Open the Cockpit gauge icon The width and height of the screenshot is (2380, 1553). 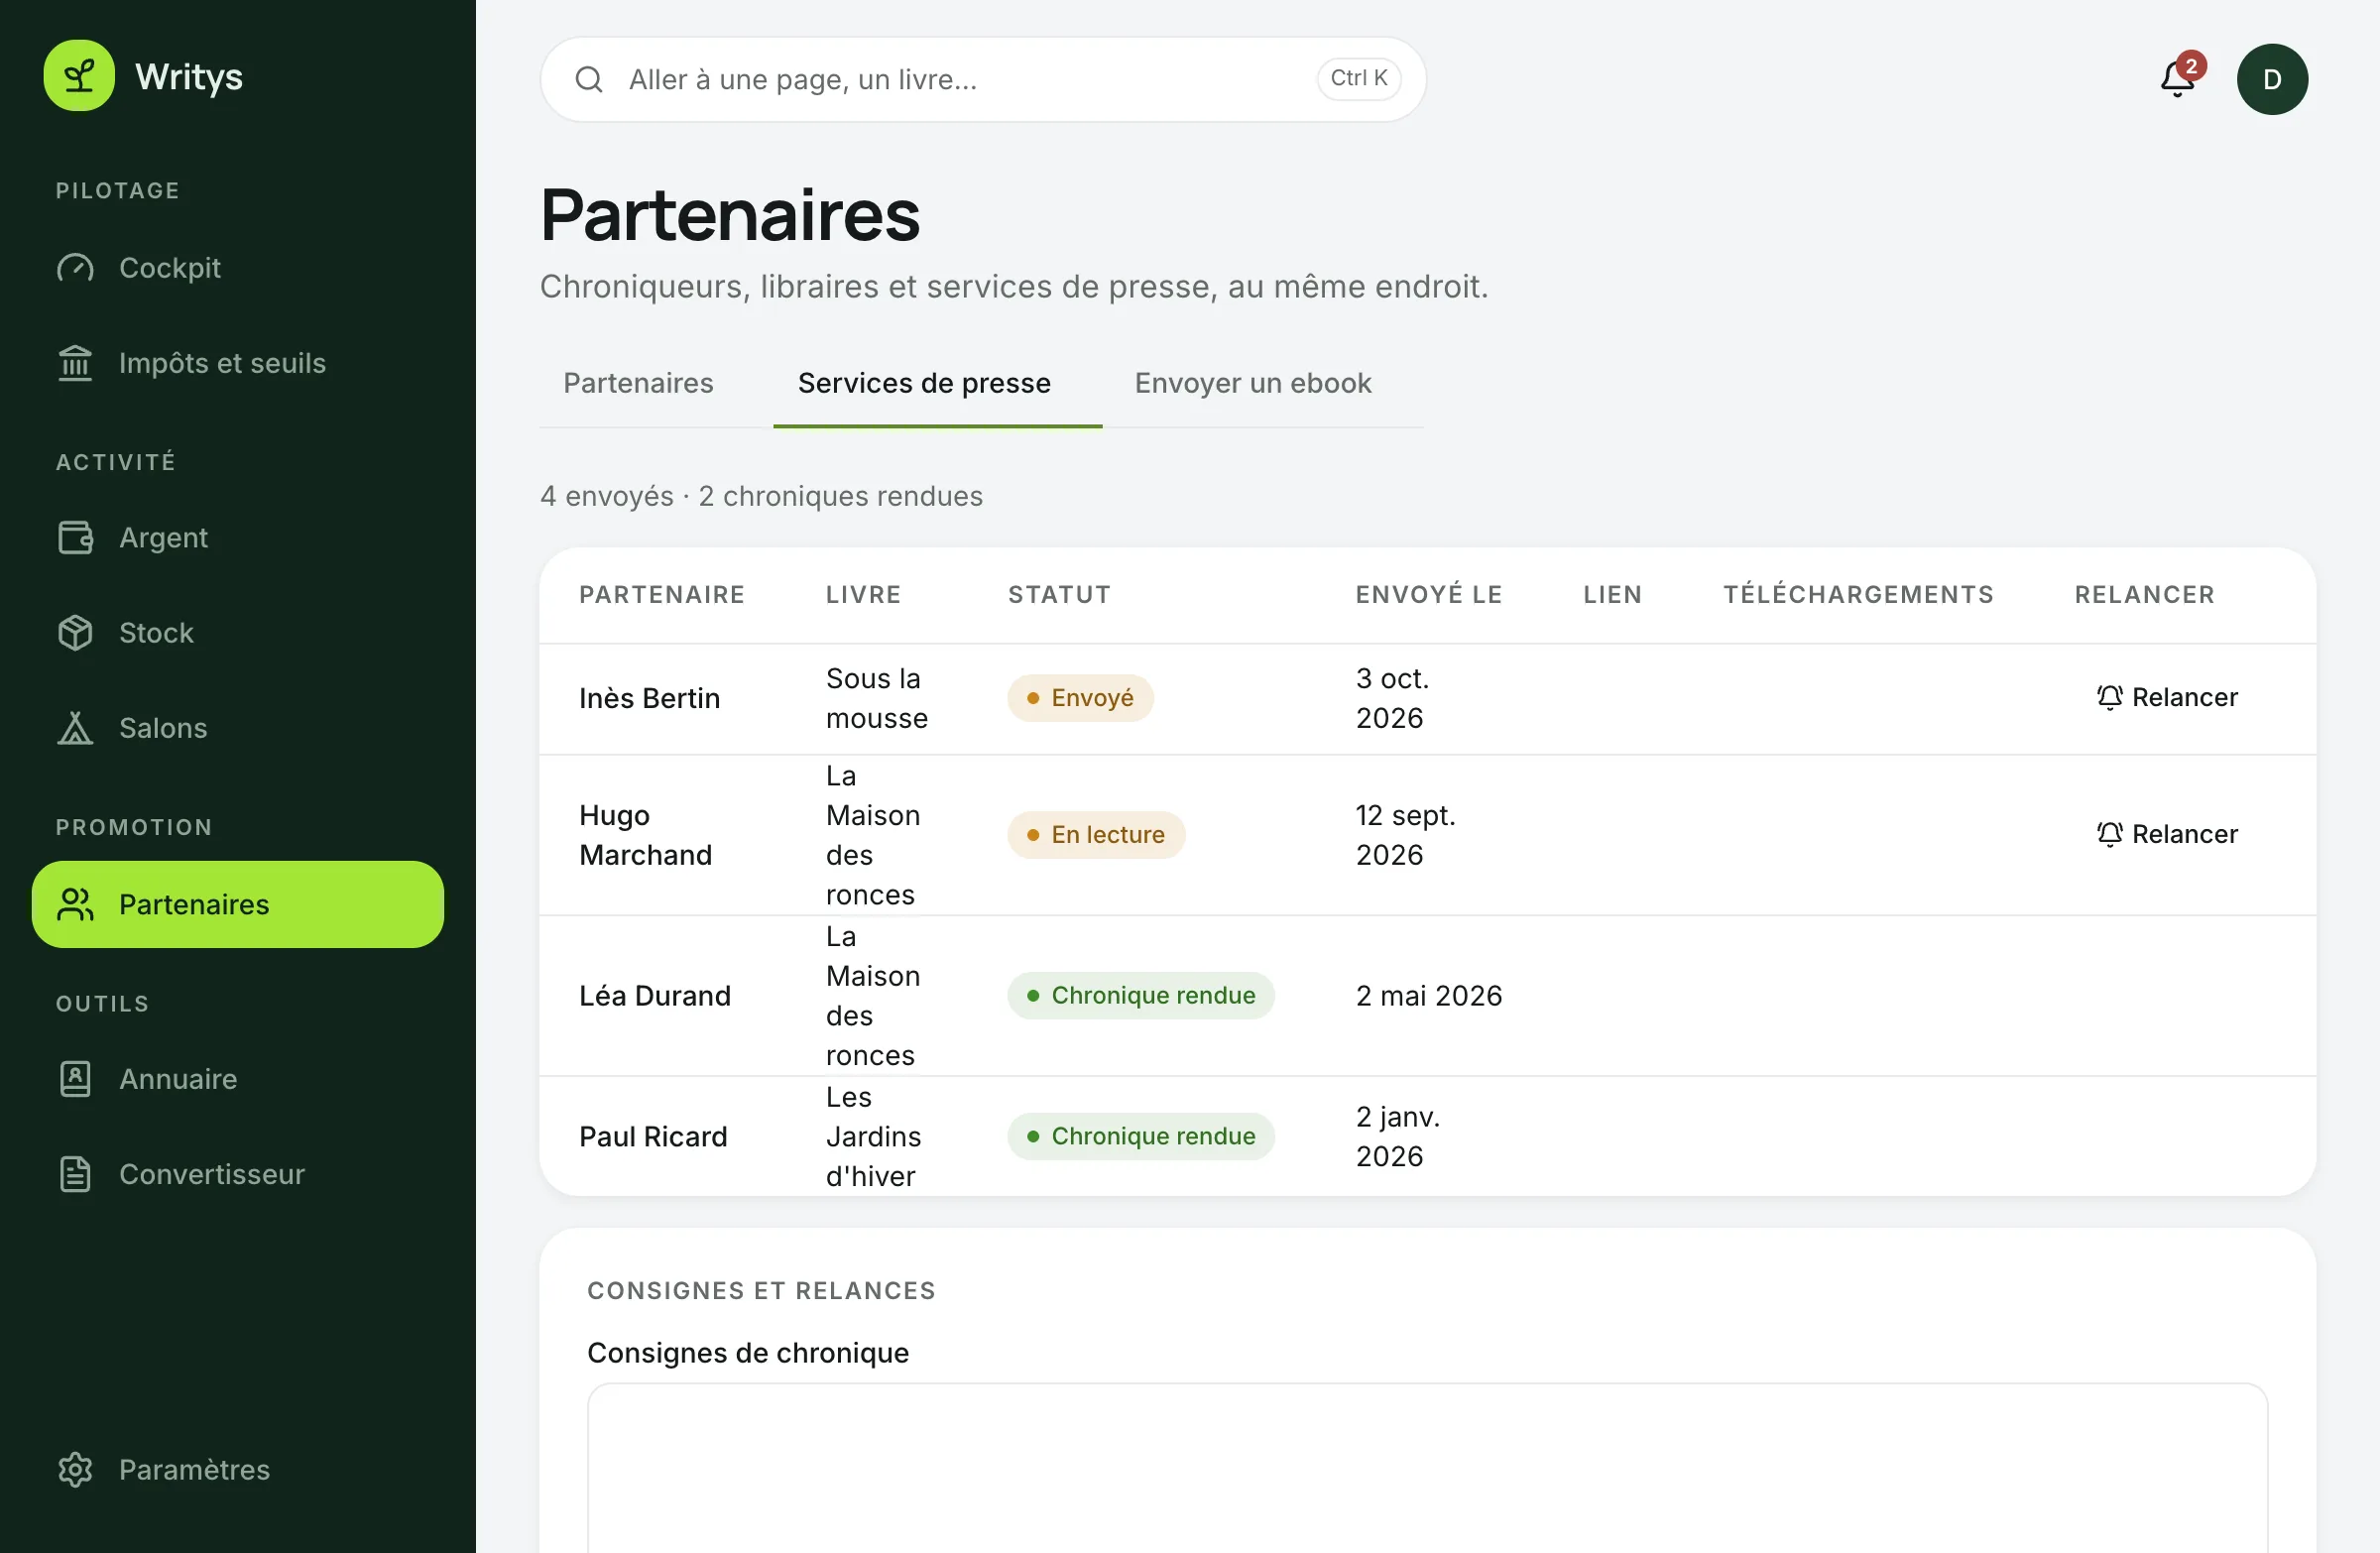pos(75,268)
